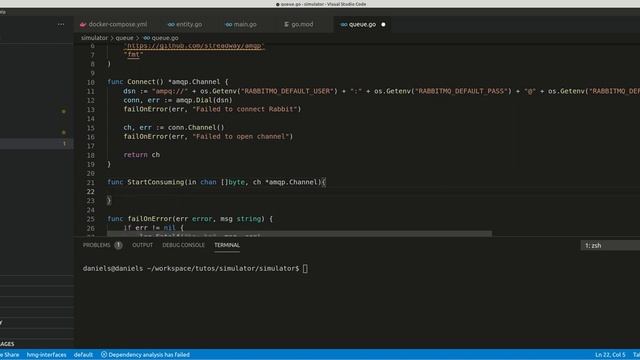Click the queue.go file breadcrumb

(161, 38)
